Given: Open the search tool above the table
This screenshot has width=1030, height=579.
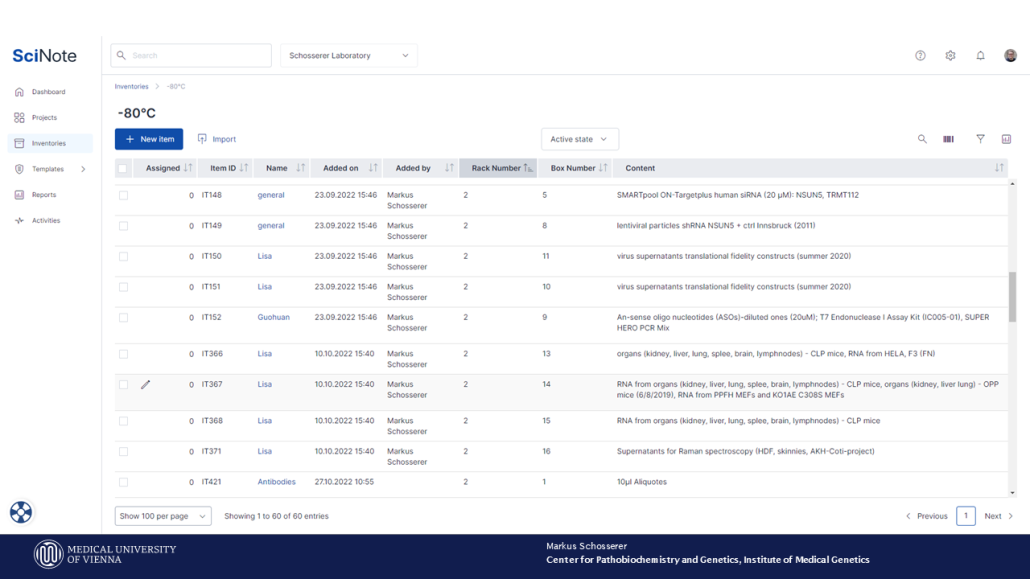Looking at the screenshot, I should click(x=922, y=139).
